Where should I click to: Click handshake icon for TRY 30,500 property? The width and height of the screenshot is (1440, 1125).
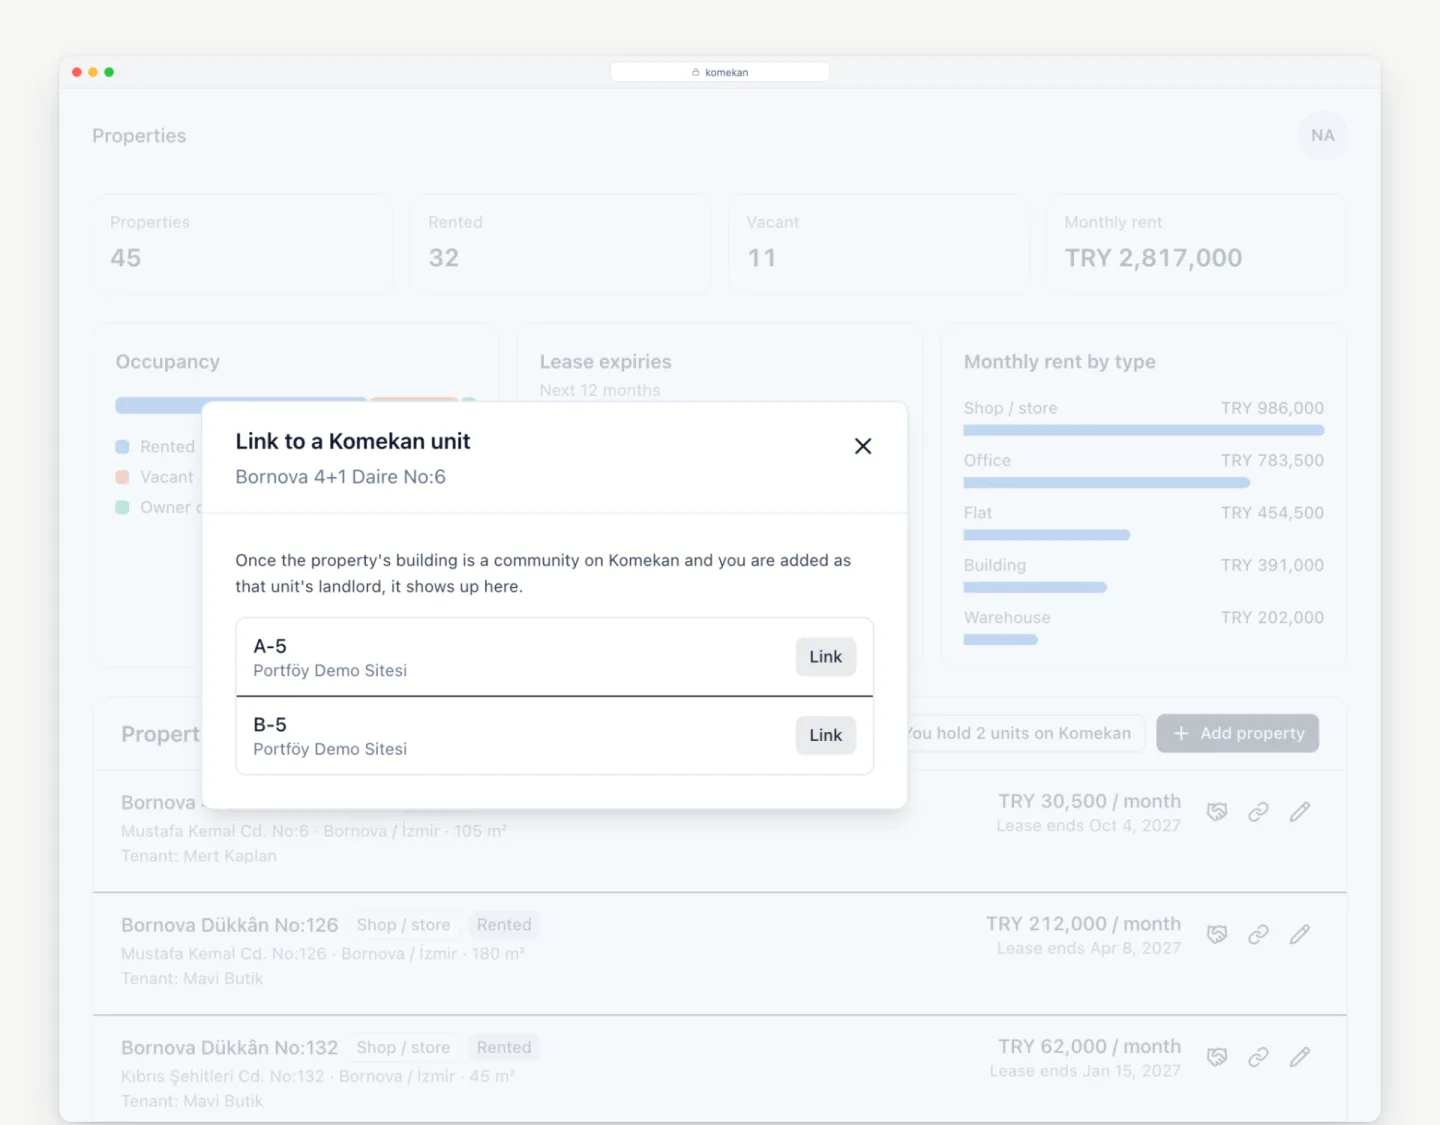(1216, 812)
